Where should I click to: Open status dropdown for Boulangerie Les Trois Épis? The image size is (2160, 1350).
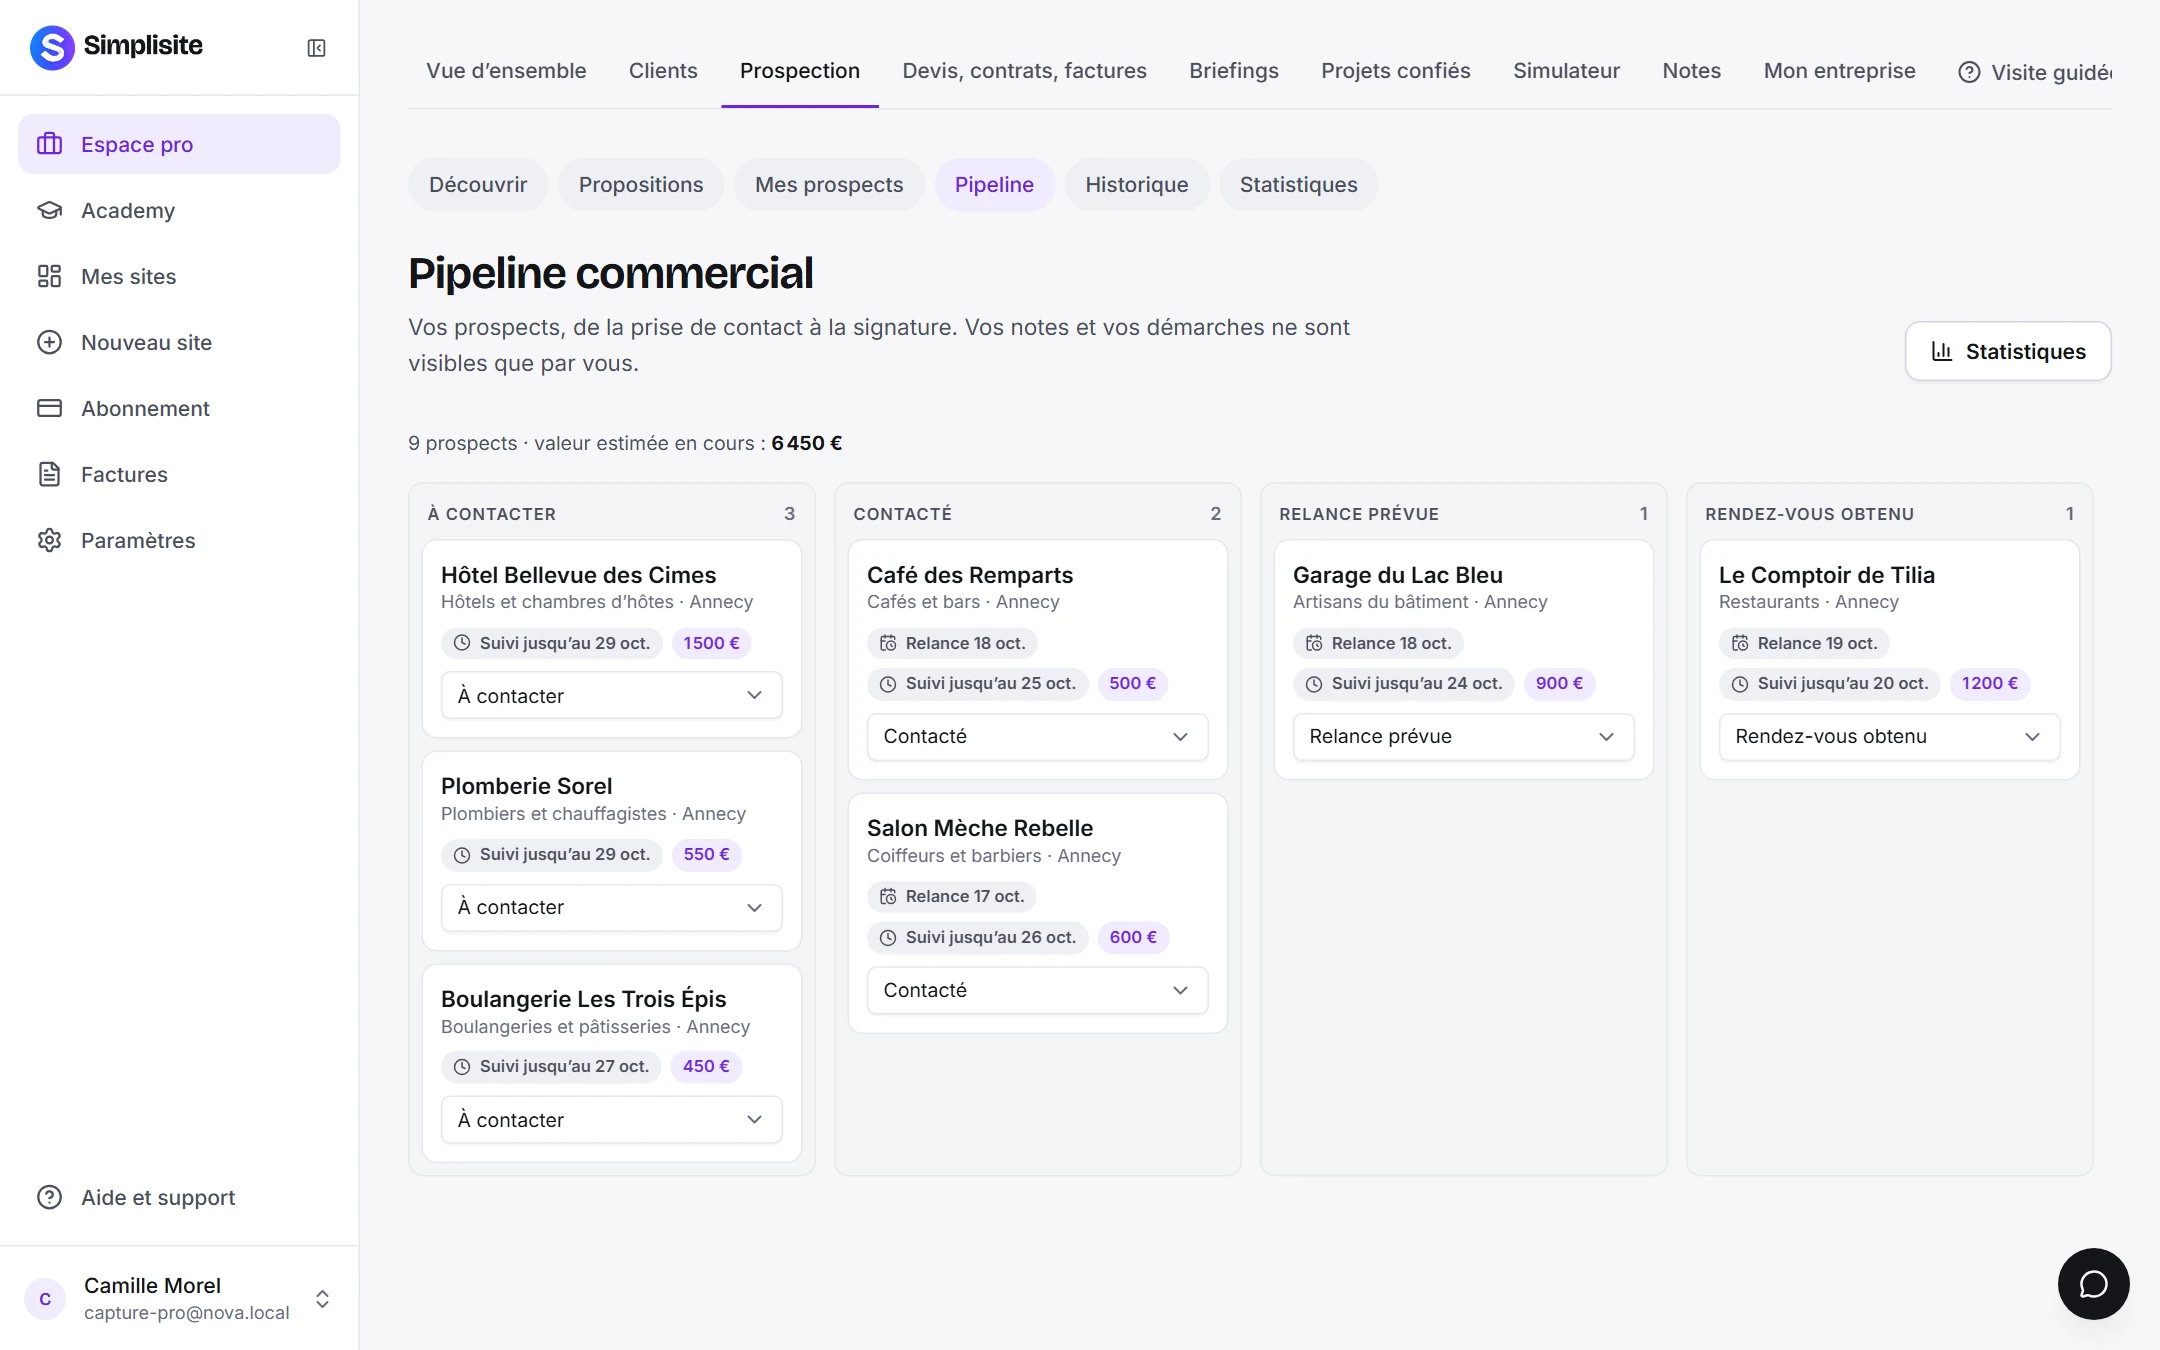pyautogui.click(x=611, y=1120)
